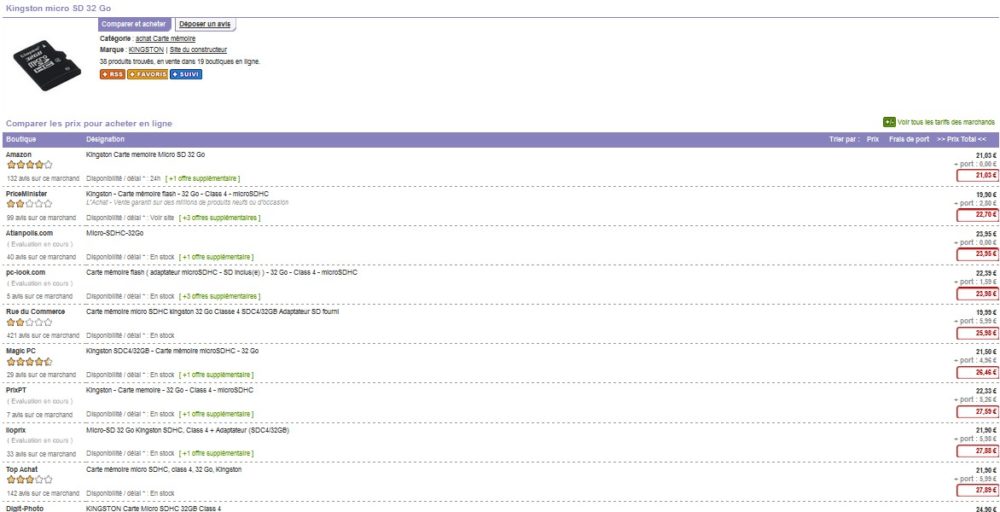Screen dimensions: 1000x512
Task: Open the Déposer un avis tab
Action: click(x=205, y=24)
